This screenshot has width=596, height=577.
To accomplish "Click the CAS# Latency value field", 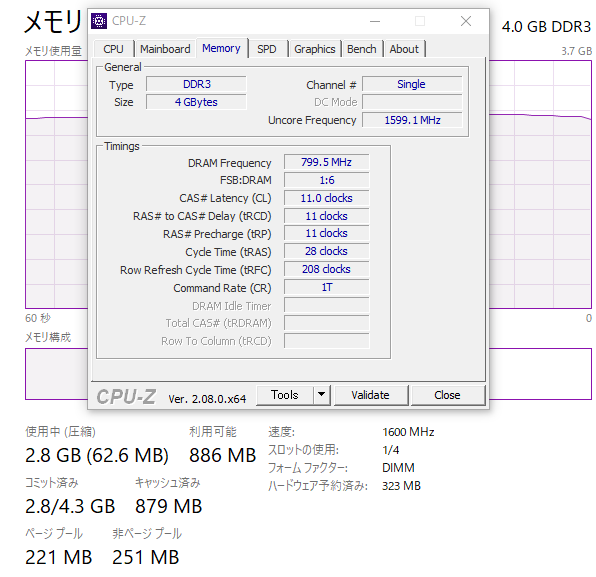I will [327, 198].
